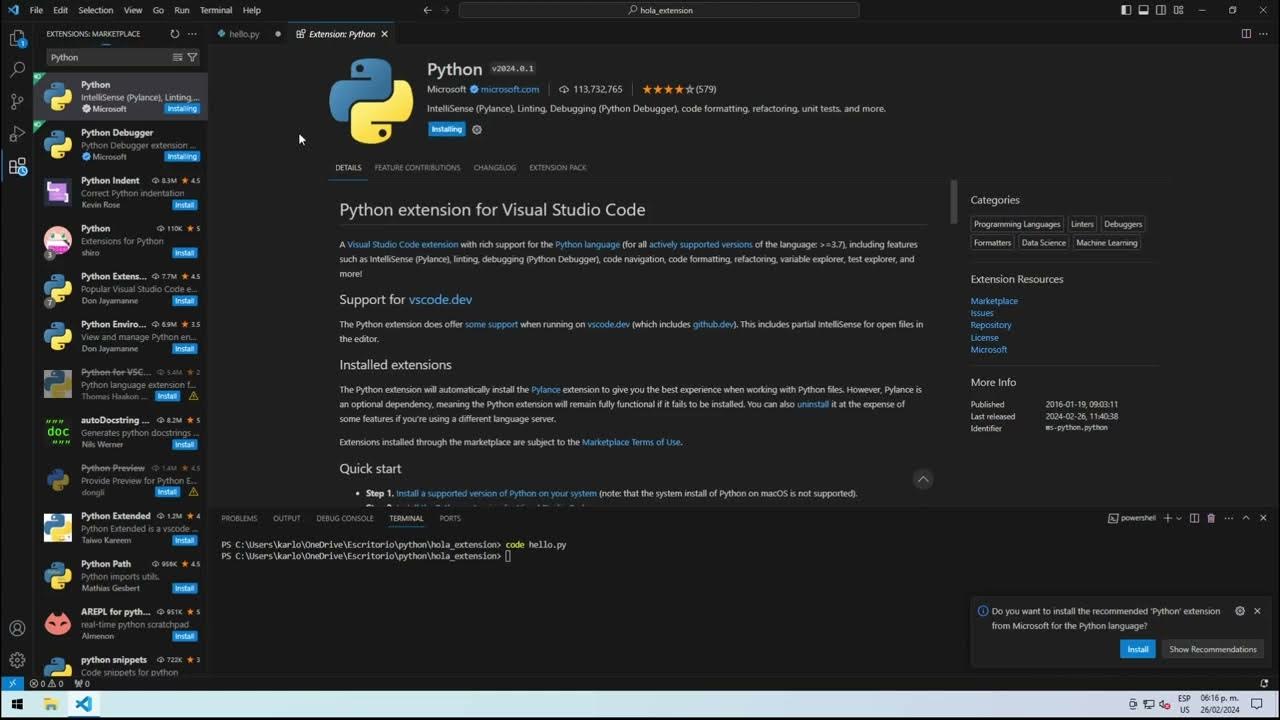Open editor more actions ellipsis
Viewport: 1280px width, 720px height.
1264,34
